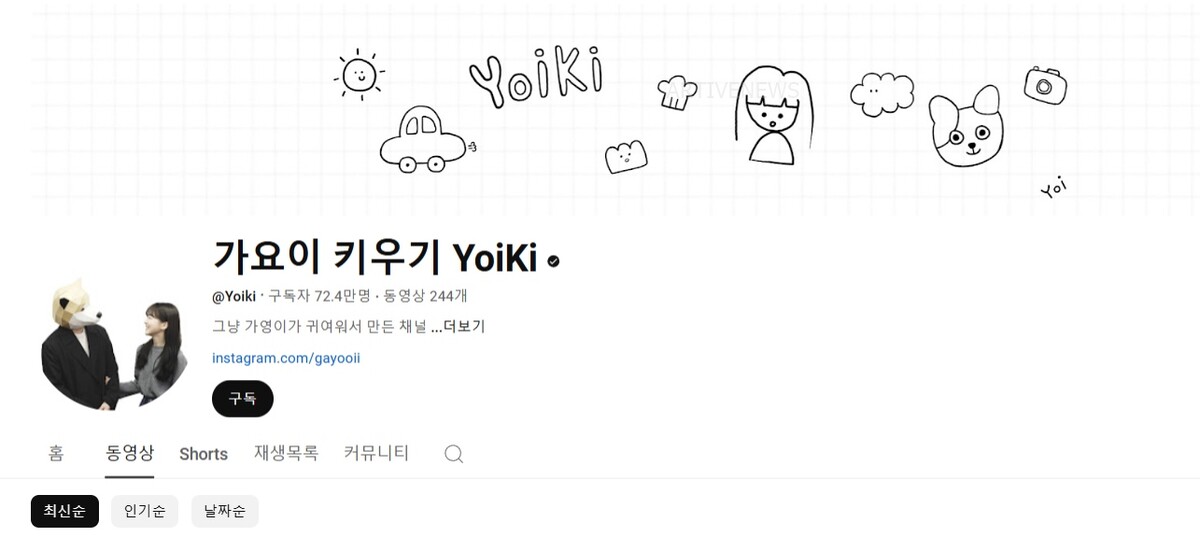Select the 인기순 sort chip
1200x537 pixels.
(145, 511)
